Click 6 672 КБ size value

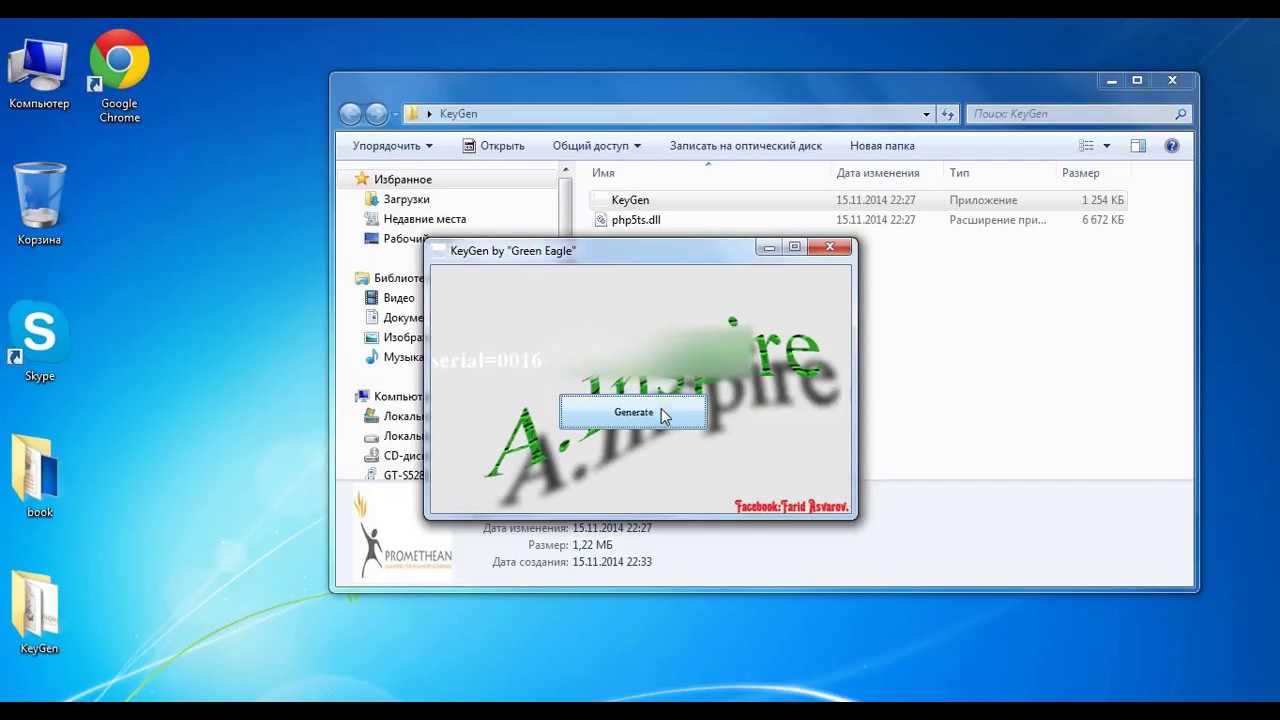pyautogui.click(x=1103, y=220)
